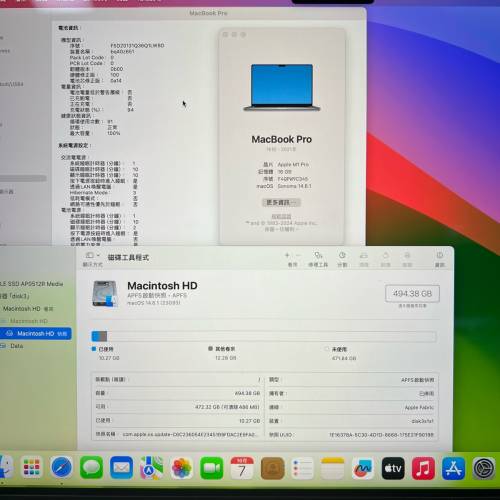Viewport: 500px width, 500px height.
Task: Click the Apple M1 Pro chip text
Action: click(293, 164)
